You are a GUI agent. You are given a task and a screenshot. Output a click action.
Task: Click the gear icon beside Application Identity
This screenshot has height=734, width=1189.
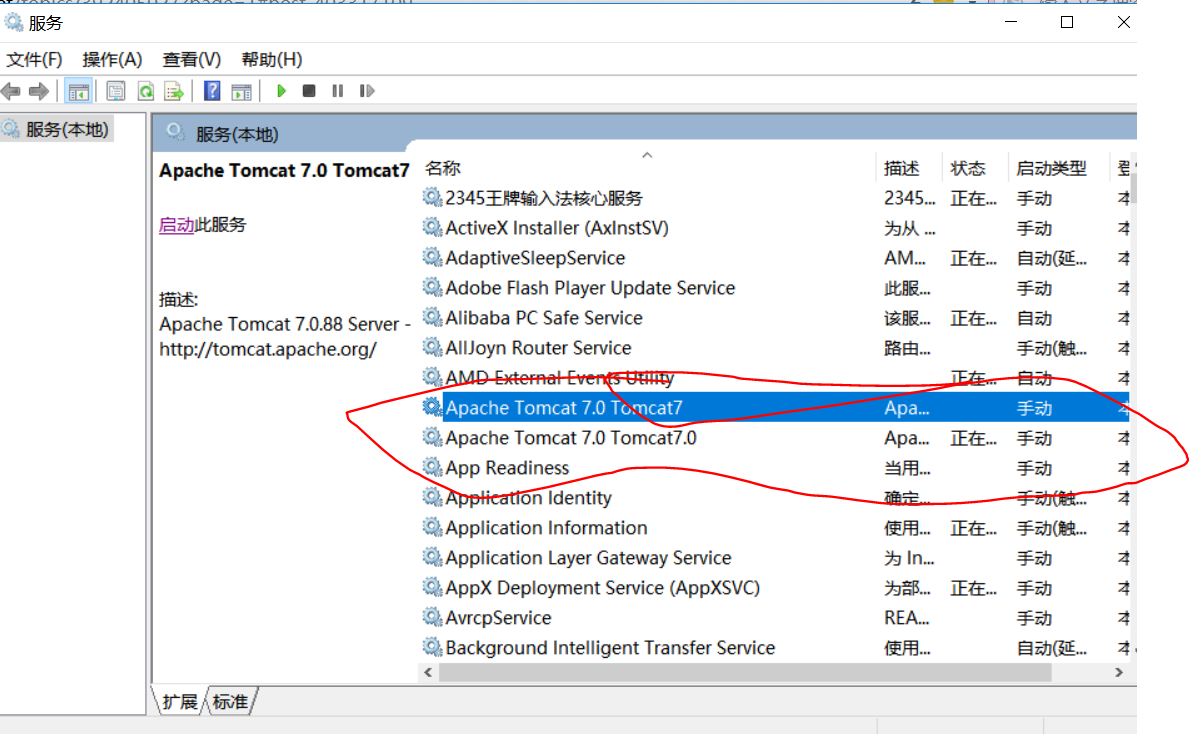point(432,497)
